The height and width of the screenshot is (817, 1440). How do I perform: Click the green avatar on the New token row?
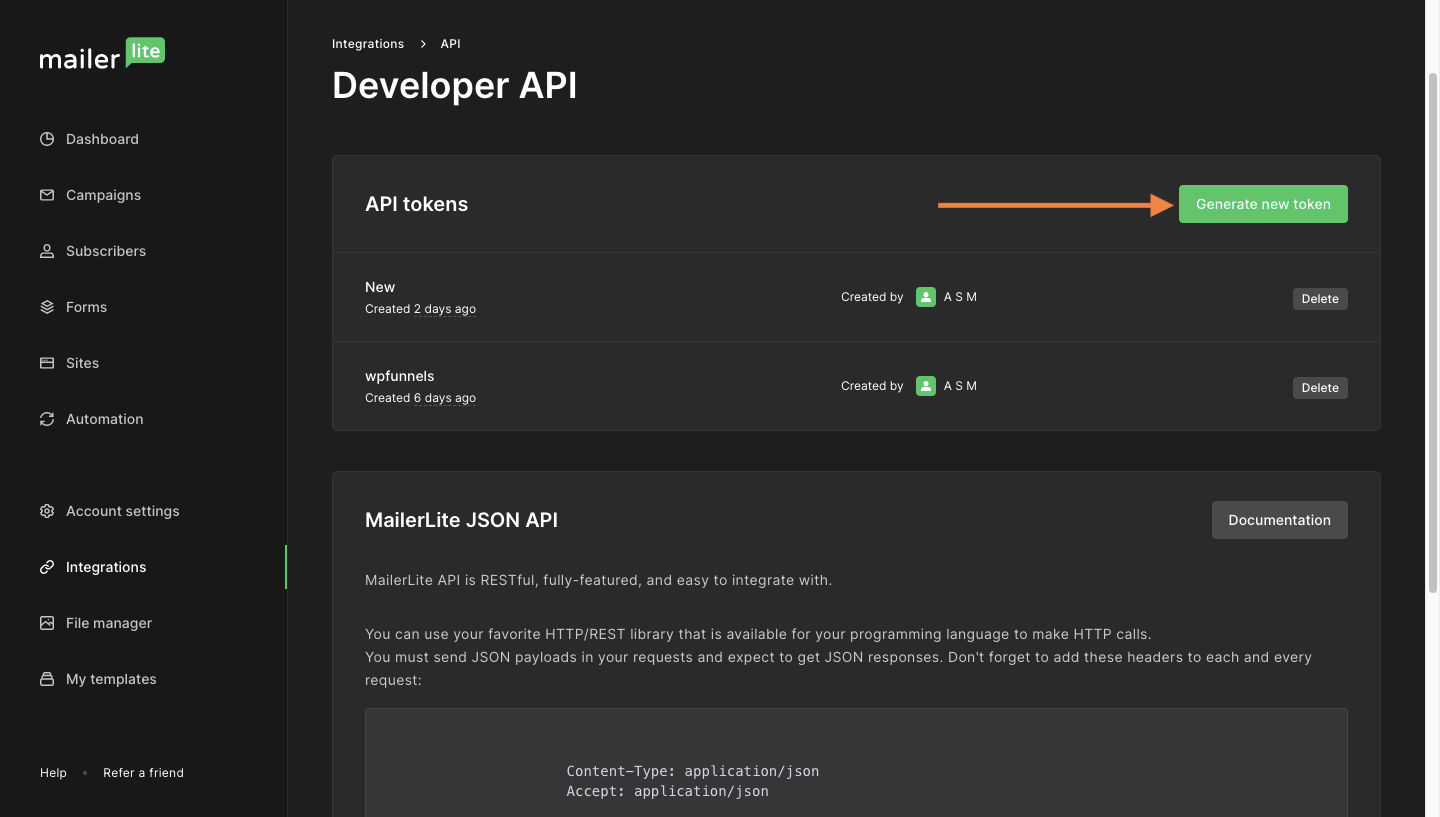[x=926, y=297]
